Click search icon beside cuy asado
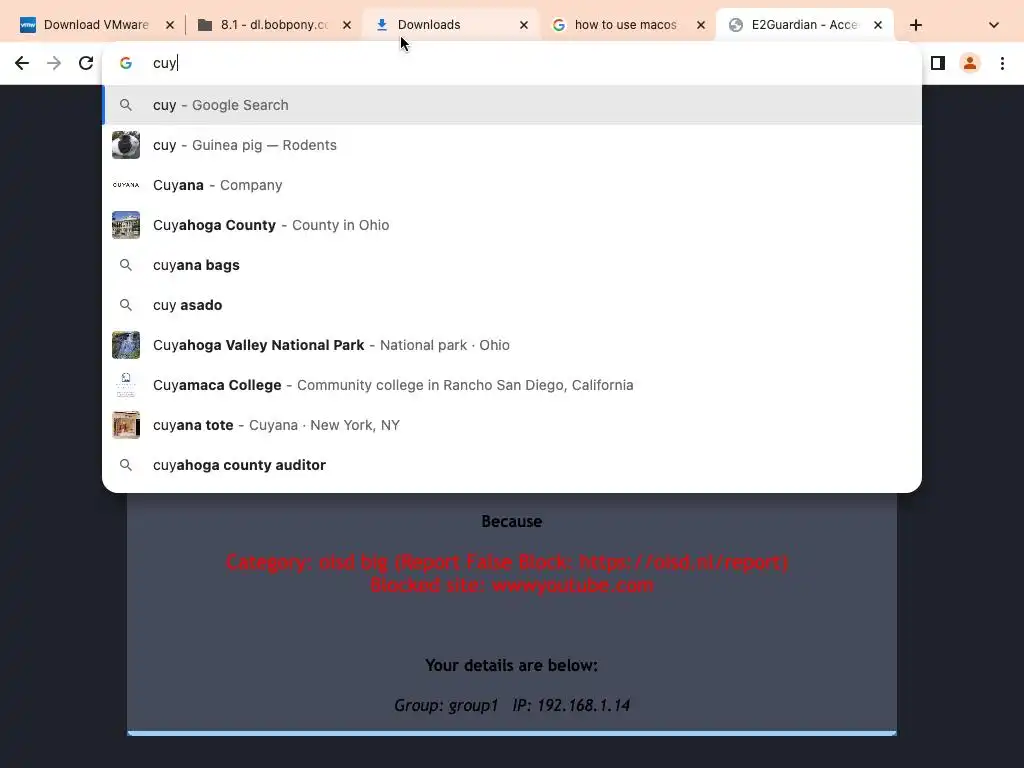This screenshot has height=768, width=1024. pos(126,305)
